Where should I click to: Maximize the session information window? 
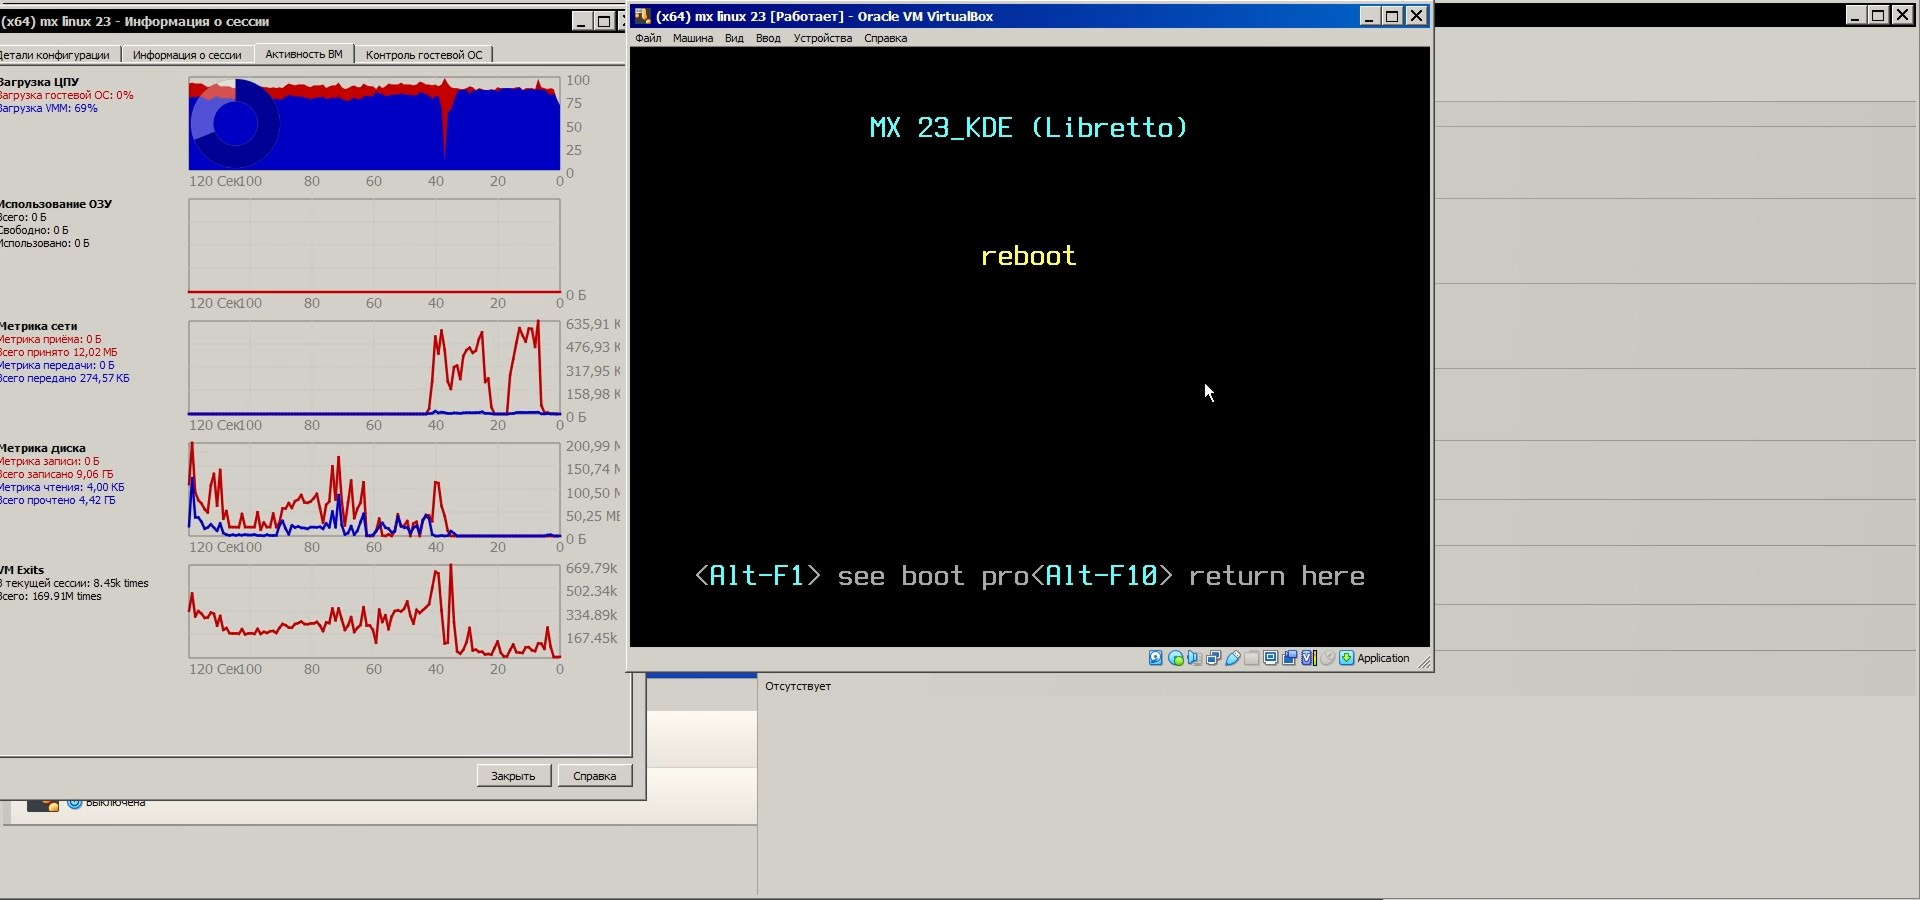[604, 21]
